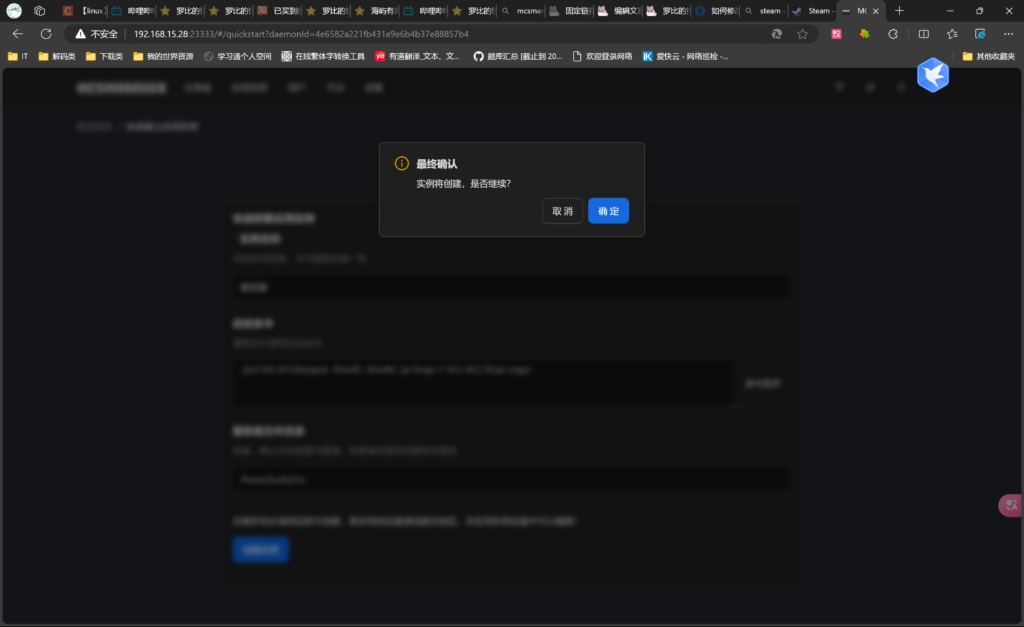
Task: Open browser settings and more menu
Action: (1008, 33)
